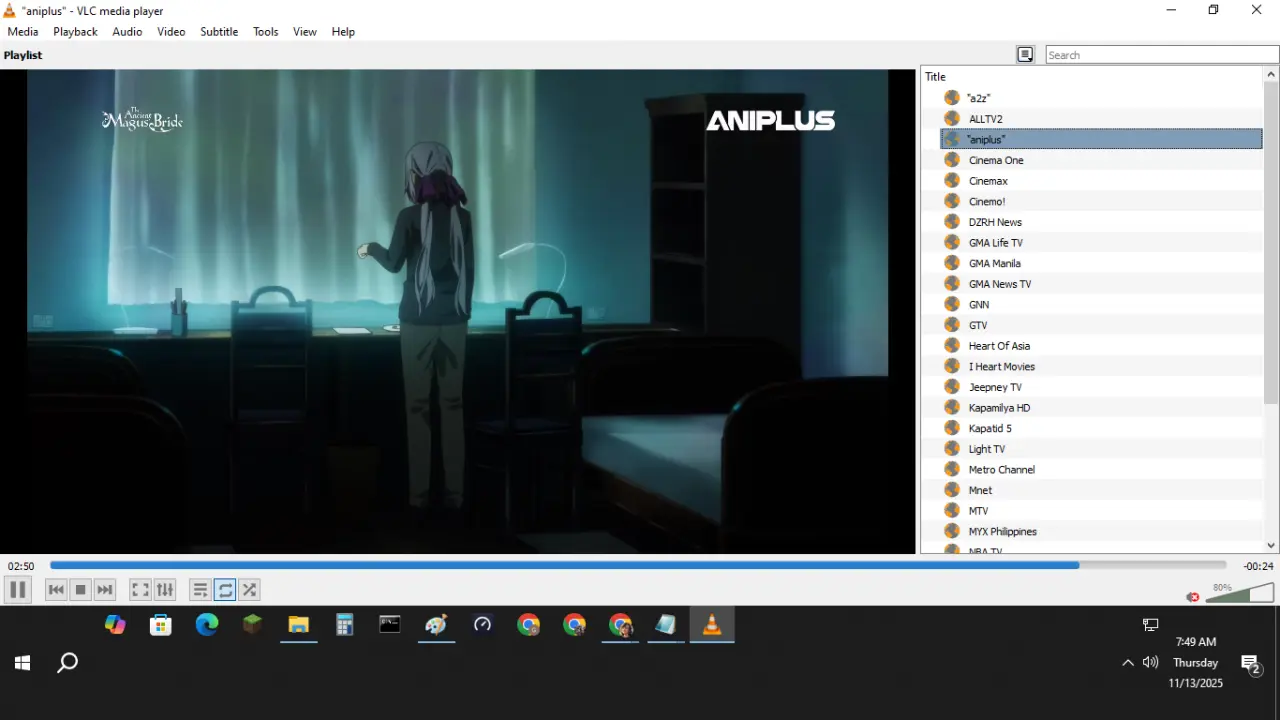Select Kapatid 5 channel
Image resolution: width=1280 pixels, height=720 pixels.
point(1101,428)
